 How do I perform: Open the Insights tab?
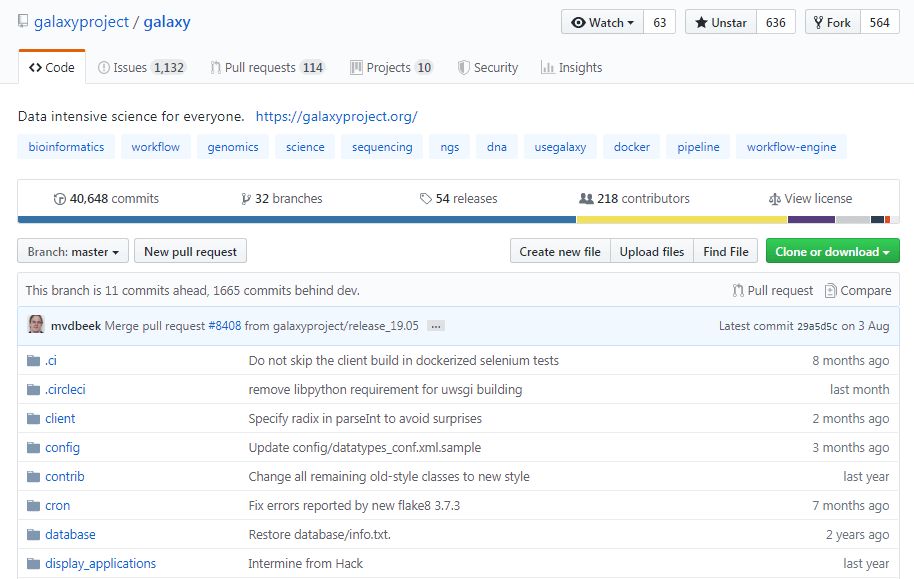coord(571,68)
